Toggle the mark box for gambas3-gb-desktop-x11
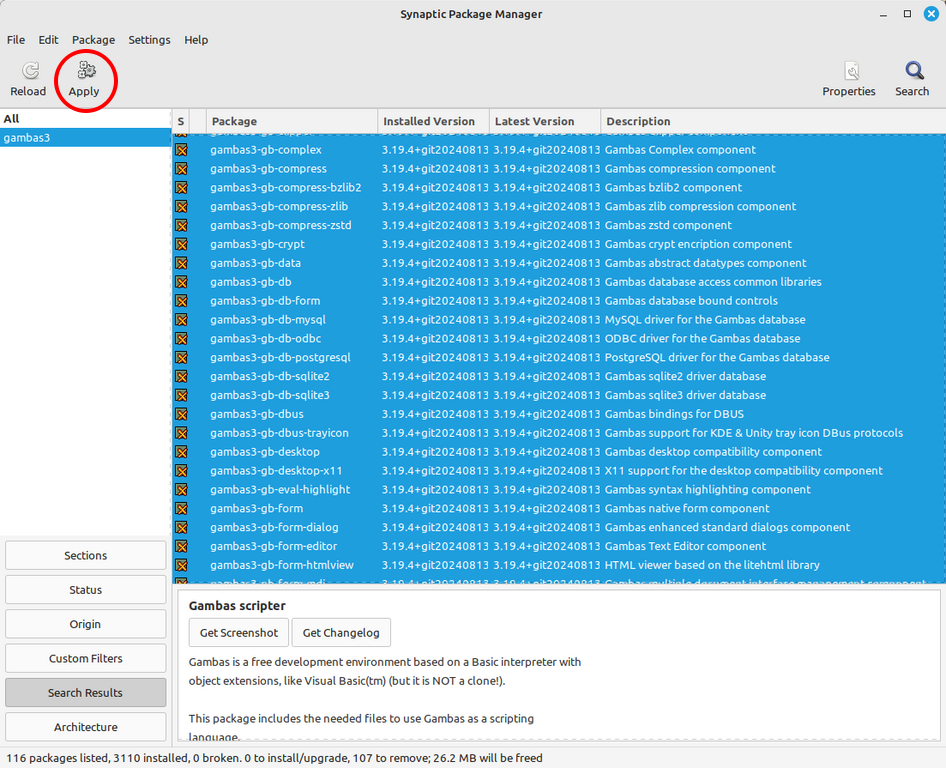946x768 pixels. (181, 471)
